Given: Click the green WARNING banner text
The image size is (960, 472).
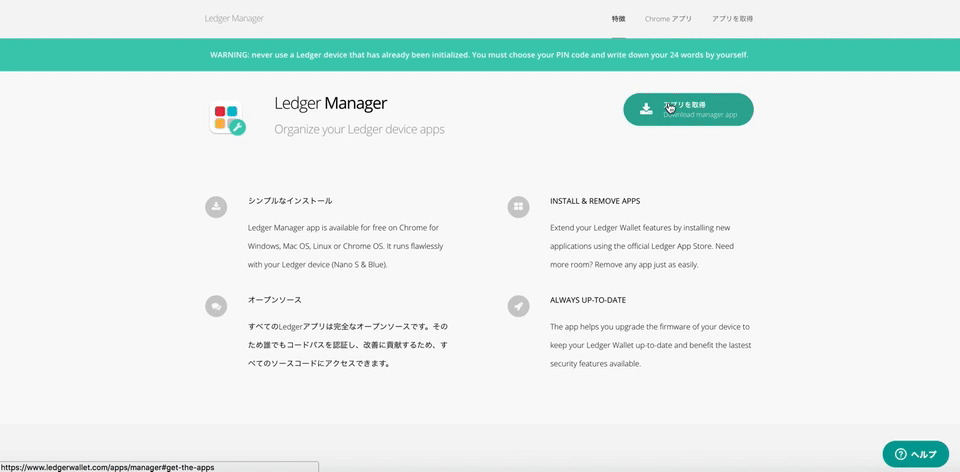Looking at the screenshot, I should (479, 54).
